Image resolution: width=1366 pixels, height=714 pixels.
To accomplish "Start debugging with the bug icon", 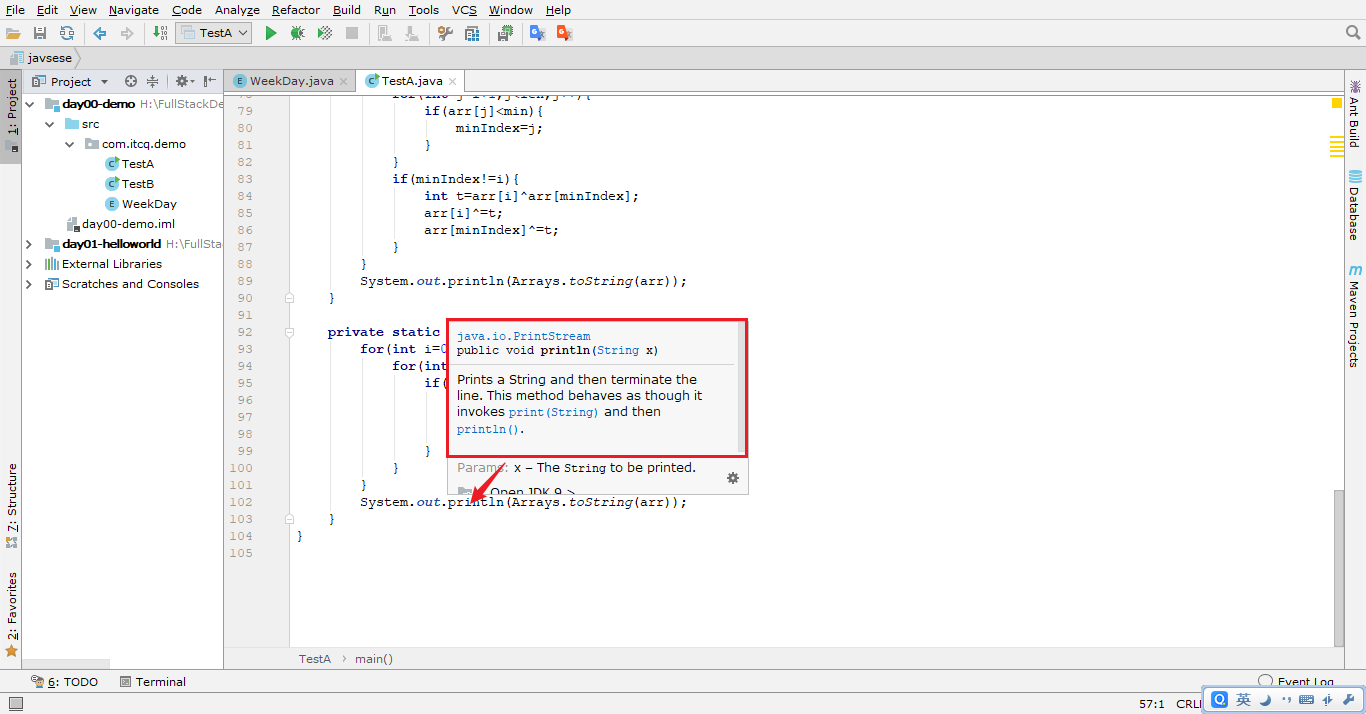I will tap(297, 33).
